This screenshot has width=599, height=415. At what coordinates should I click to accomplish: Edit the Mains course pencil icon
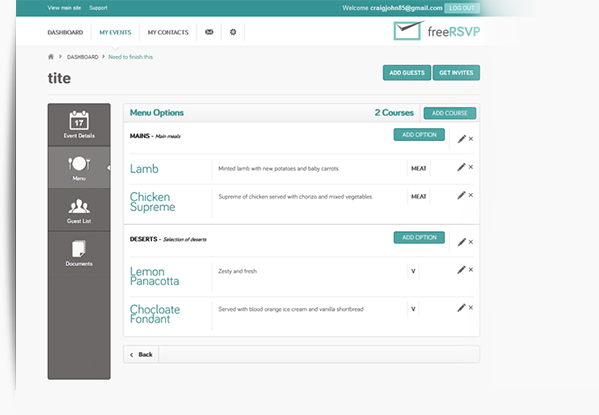pos(462,139)
